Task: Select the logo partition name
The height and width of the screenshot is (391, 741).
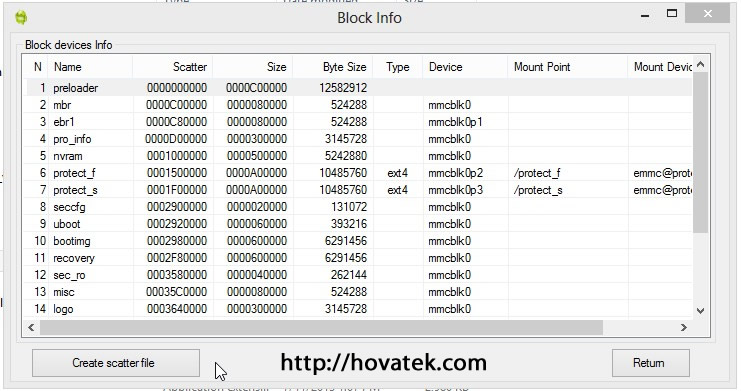Action: click(63, 309)
